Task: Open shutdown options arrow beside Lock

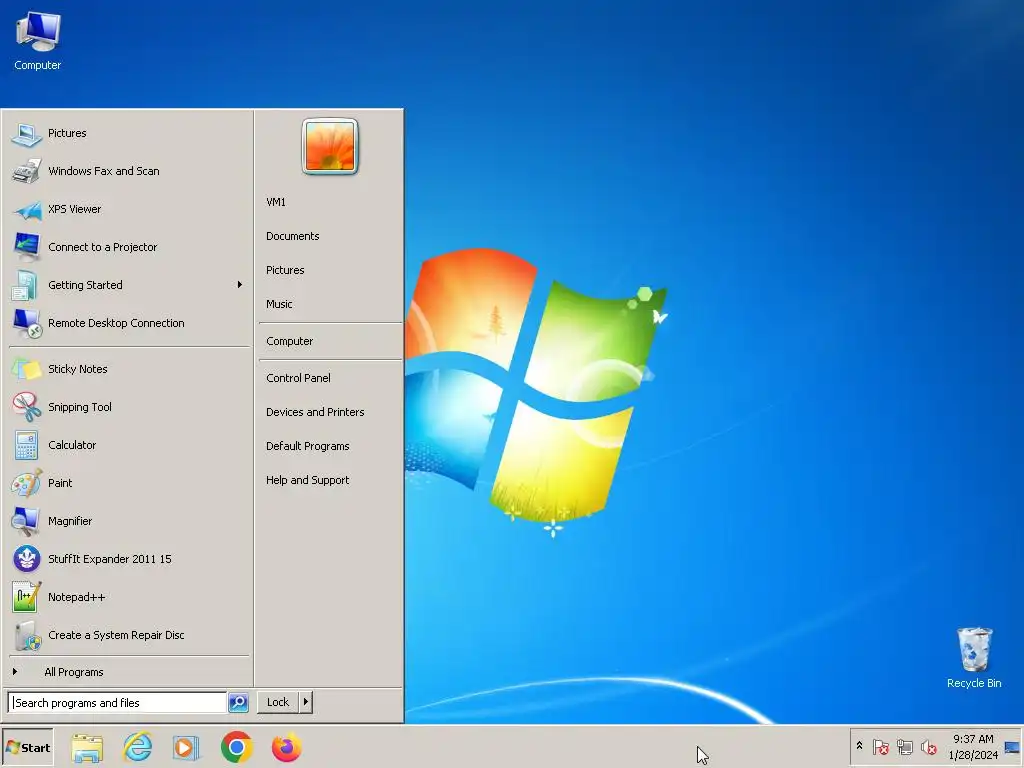Action: 306,702
